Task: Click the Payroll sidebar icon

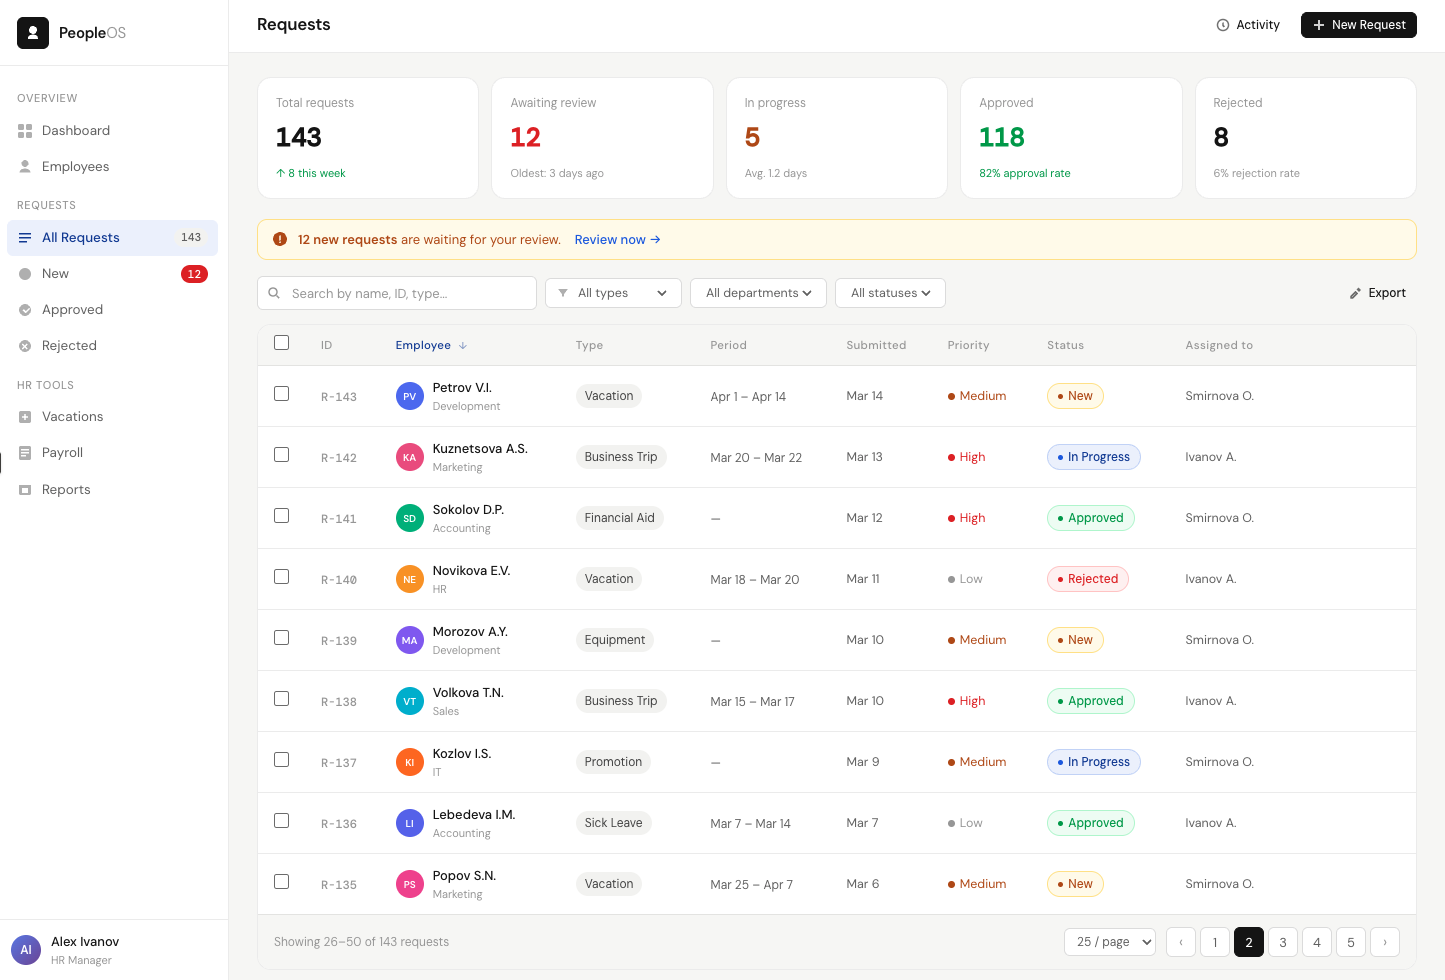Action: point(25,453)
